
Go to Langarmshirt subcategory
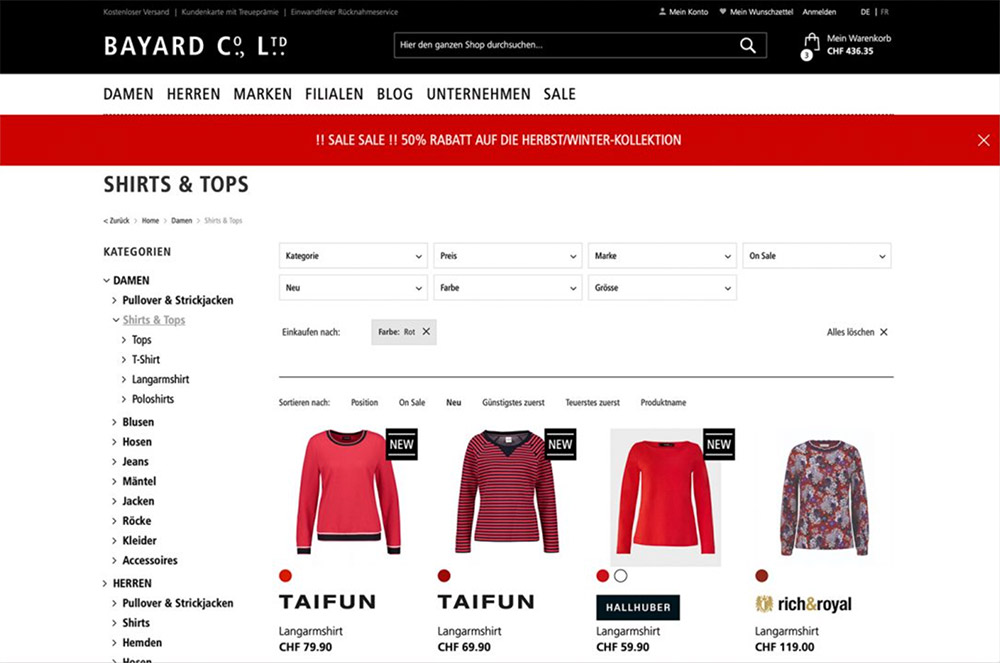[x=160, y=379]
